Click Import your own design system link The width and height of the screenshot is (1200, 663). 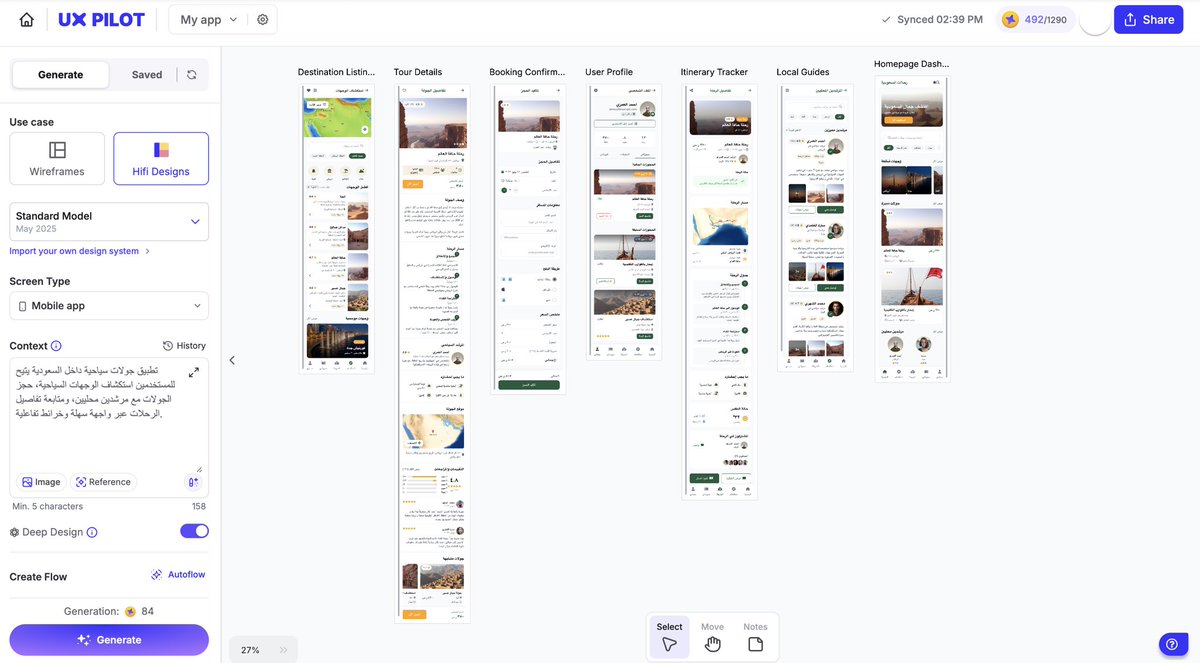[79, 251]
